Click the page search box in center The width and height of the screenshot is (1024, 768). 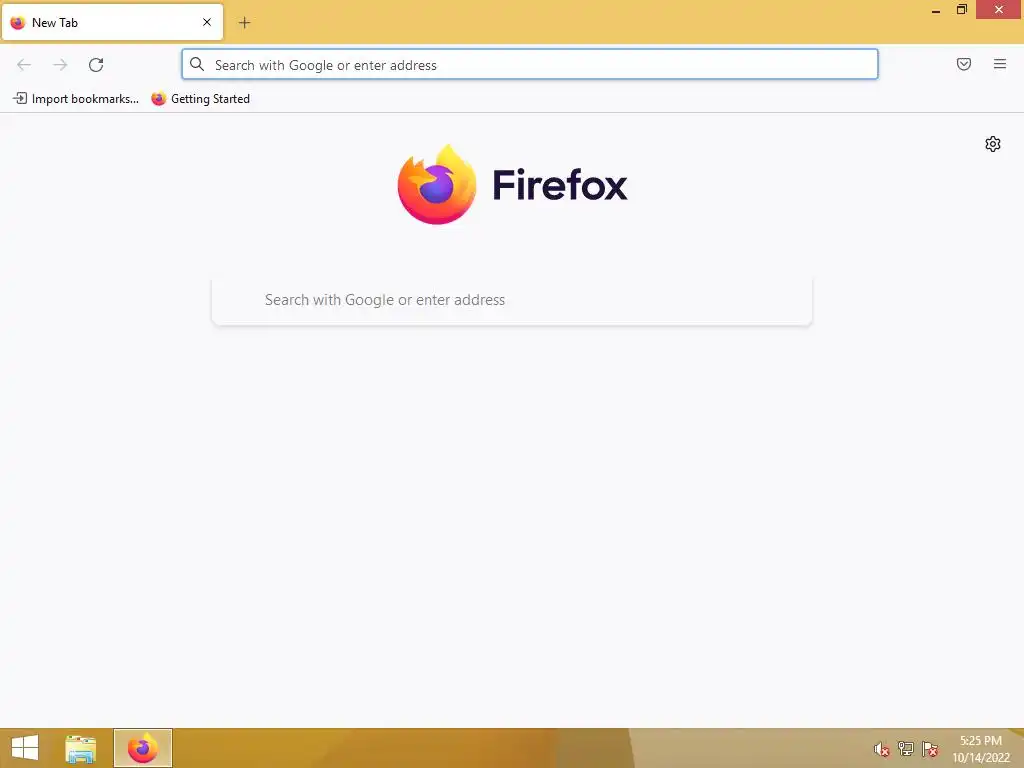[511, 300]
